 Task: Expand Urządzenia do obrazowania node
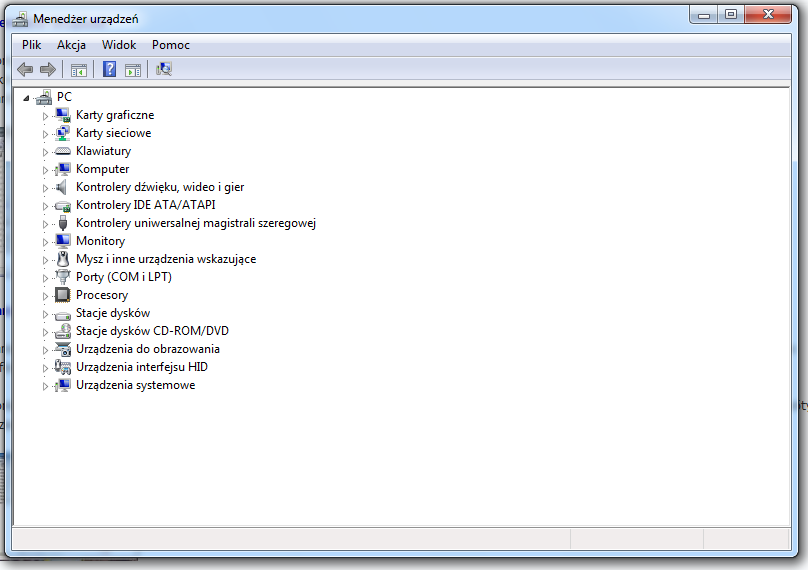(x=45, y=350)
